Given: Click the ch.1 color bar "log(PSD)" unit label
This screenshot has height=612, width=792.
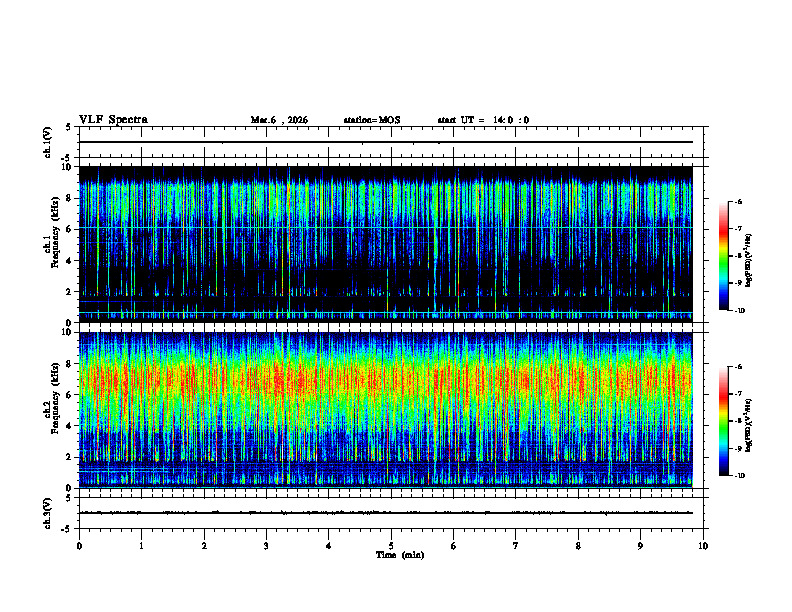Looking at the screenshot, I should (x=749, y=261).
